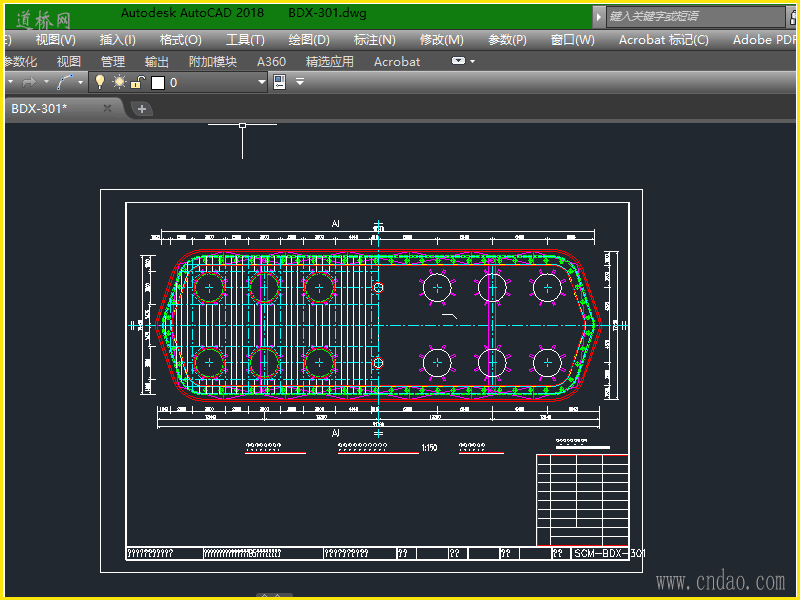The image size is (800, 600).
Task: Expand the customize quick access toolbar arrow
Action: tap(300, 82)
